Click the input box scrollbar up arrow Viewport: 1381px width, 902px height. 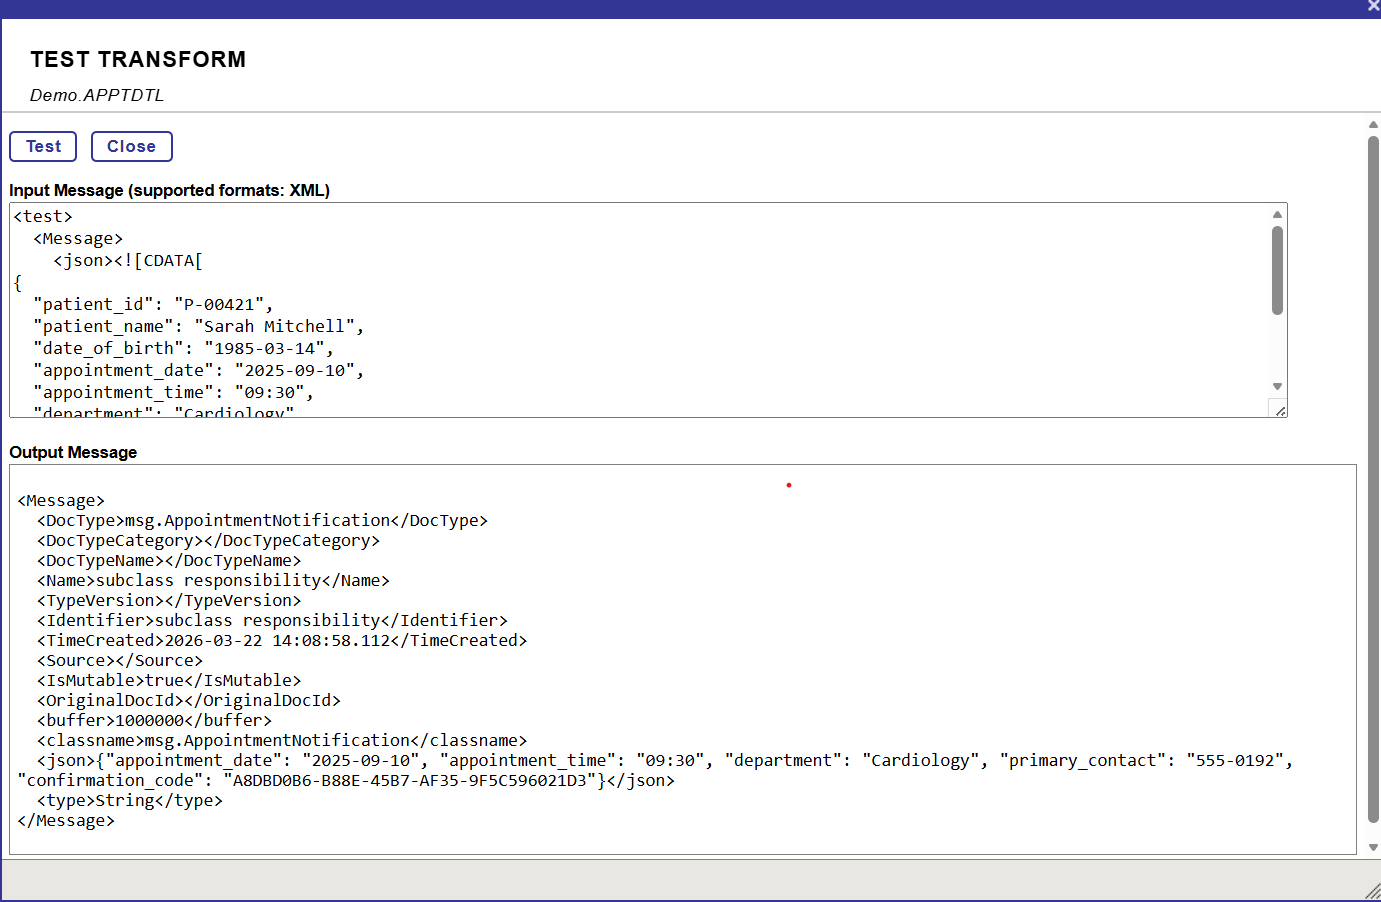(1277, 215)
